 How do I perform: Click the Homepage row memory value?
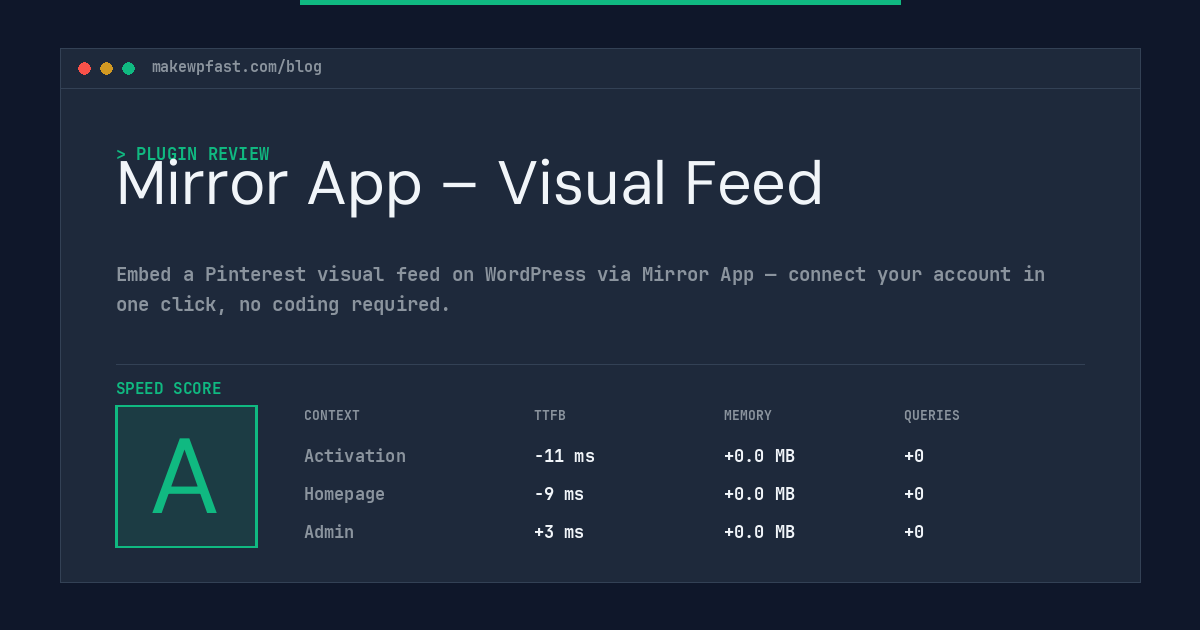(759, 494)
